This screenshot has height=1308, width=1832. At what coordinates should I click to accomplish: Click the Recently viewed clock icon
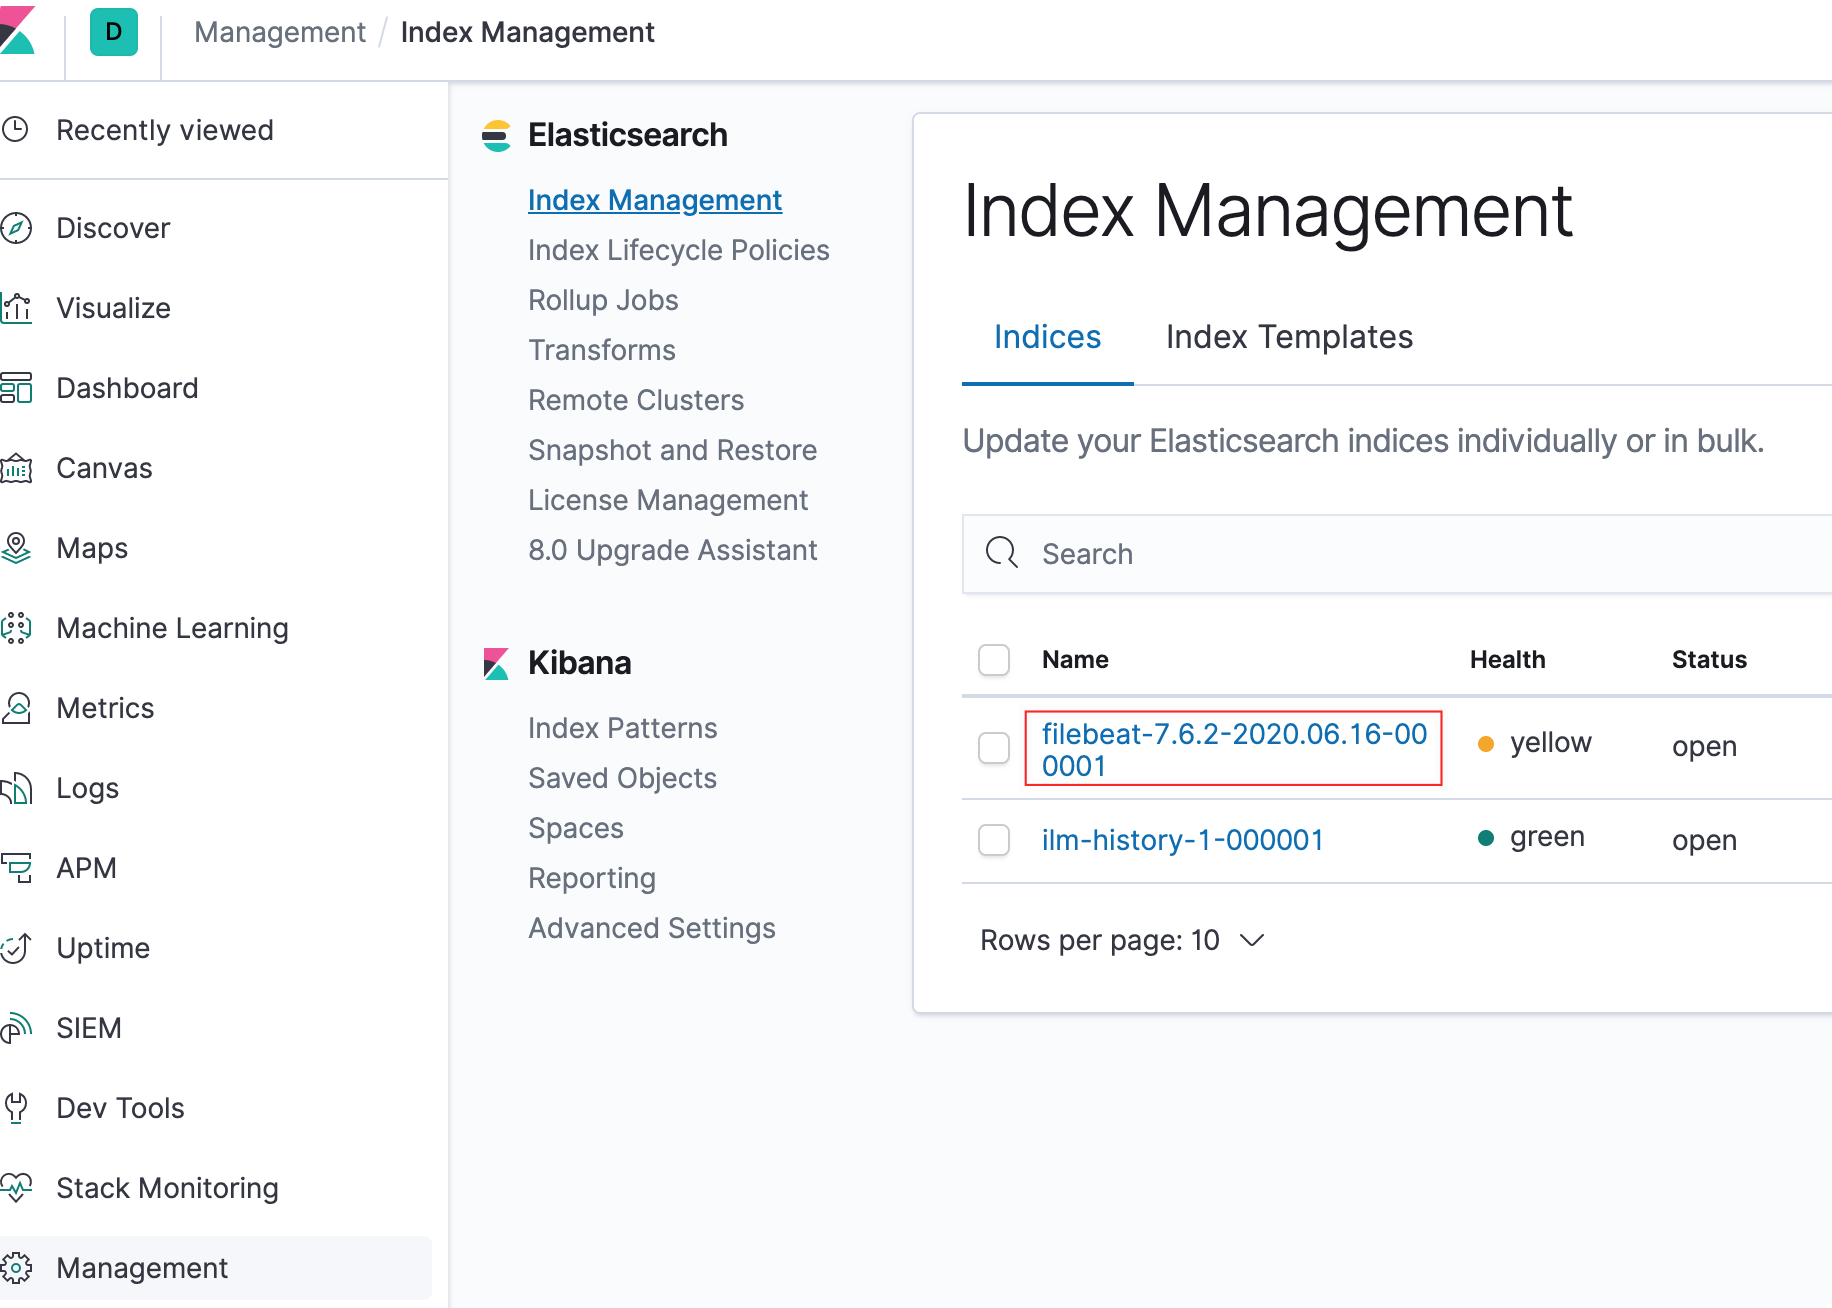[15, 129]
